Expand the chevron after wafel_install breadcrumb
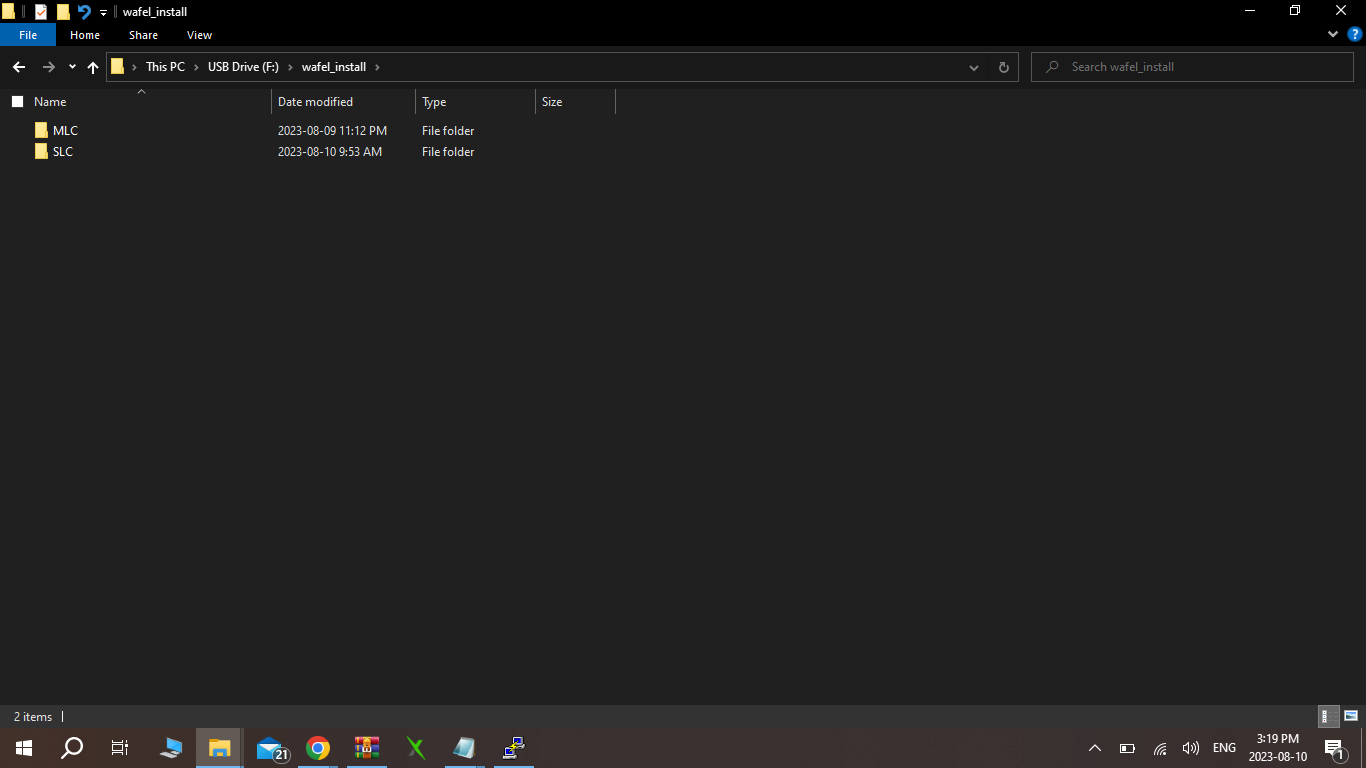The height and width of the screenshot is (768, 1366). pyautogui.click(x=377, y=67)
